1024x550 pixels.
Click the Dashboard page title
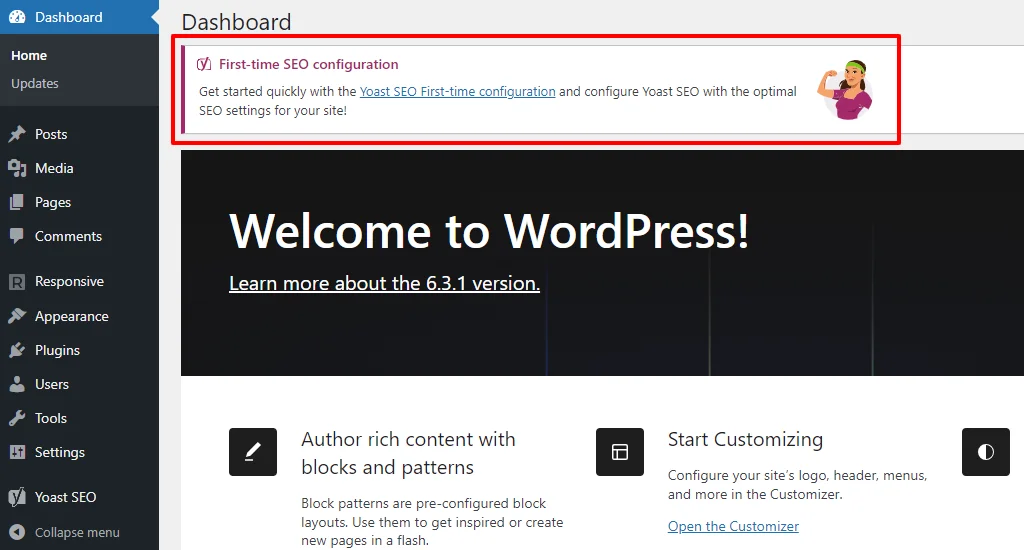point(236,22)
